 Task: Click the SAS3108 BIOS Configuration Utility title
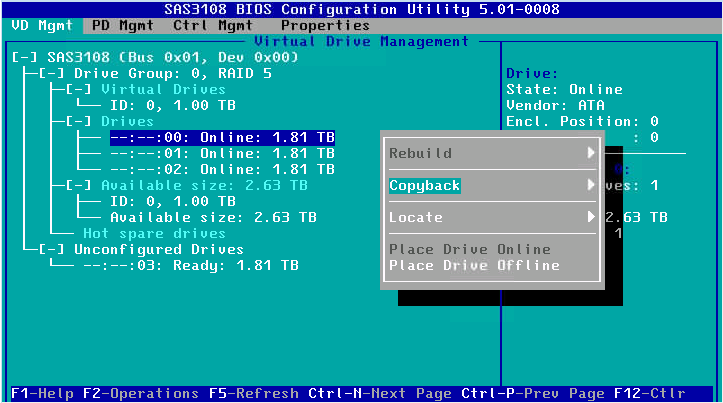tap(362, 9)
